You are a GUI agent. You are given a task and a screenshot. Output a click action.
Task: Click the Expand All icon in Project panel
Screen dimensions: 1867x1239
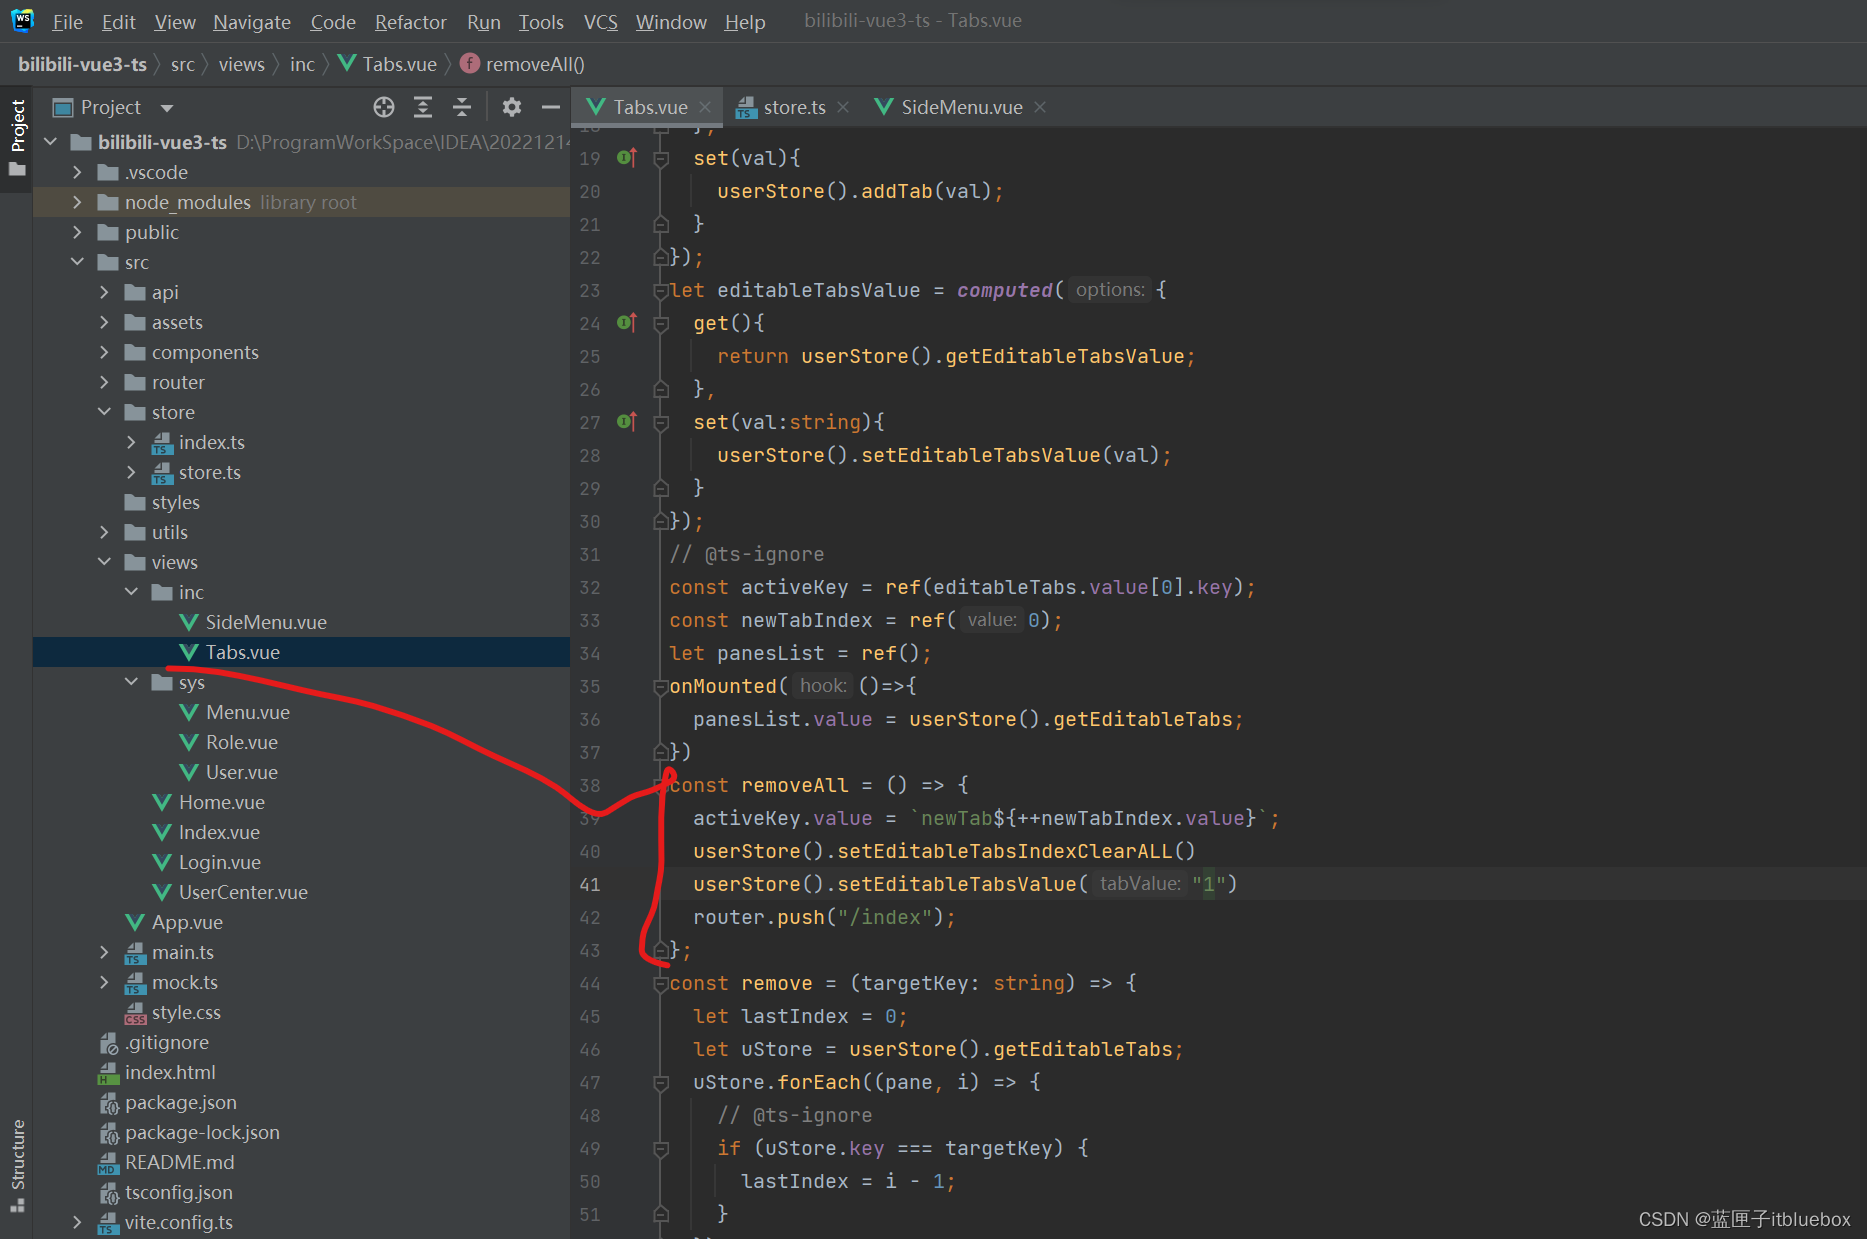(423, 107)
